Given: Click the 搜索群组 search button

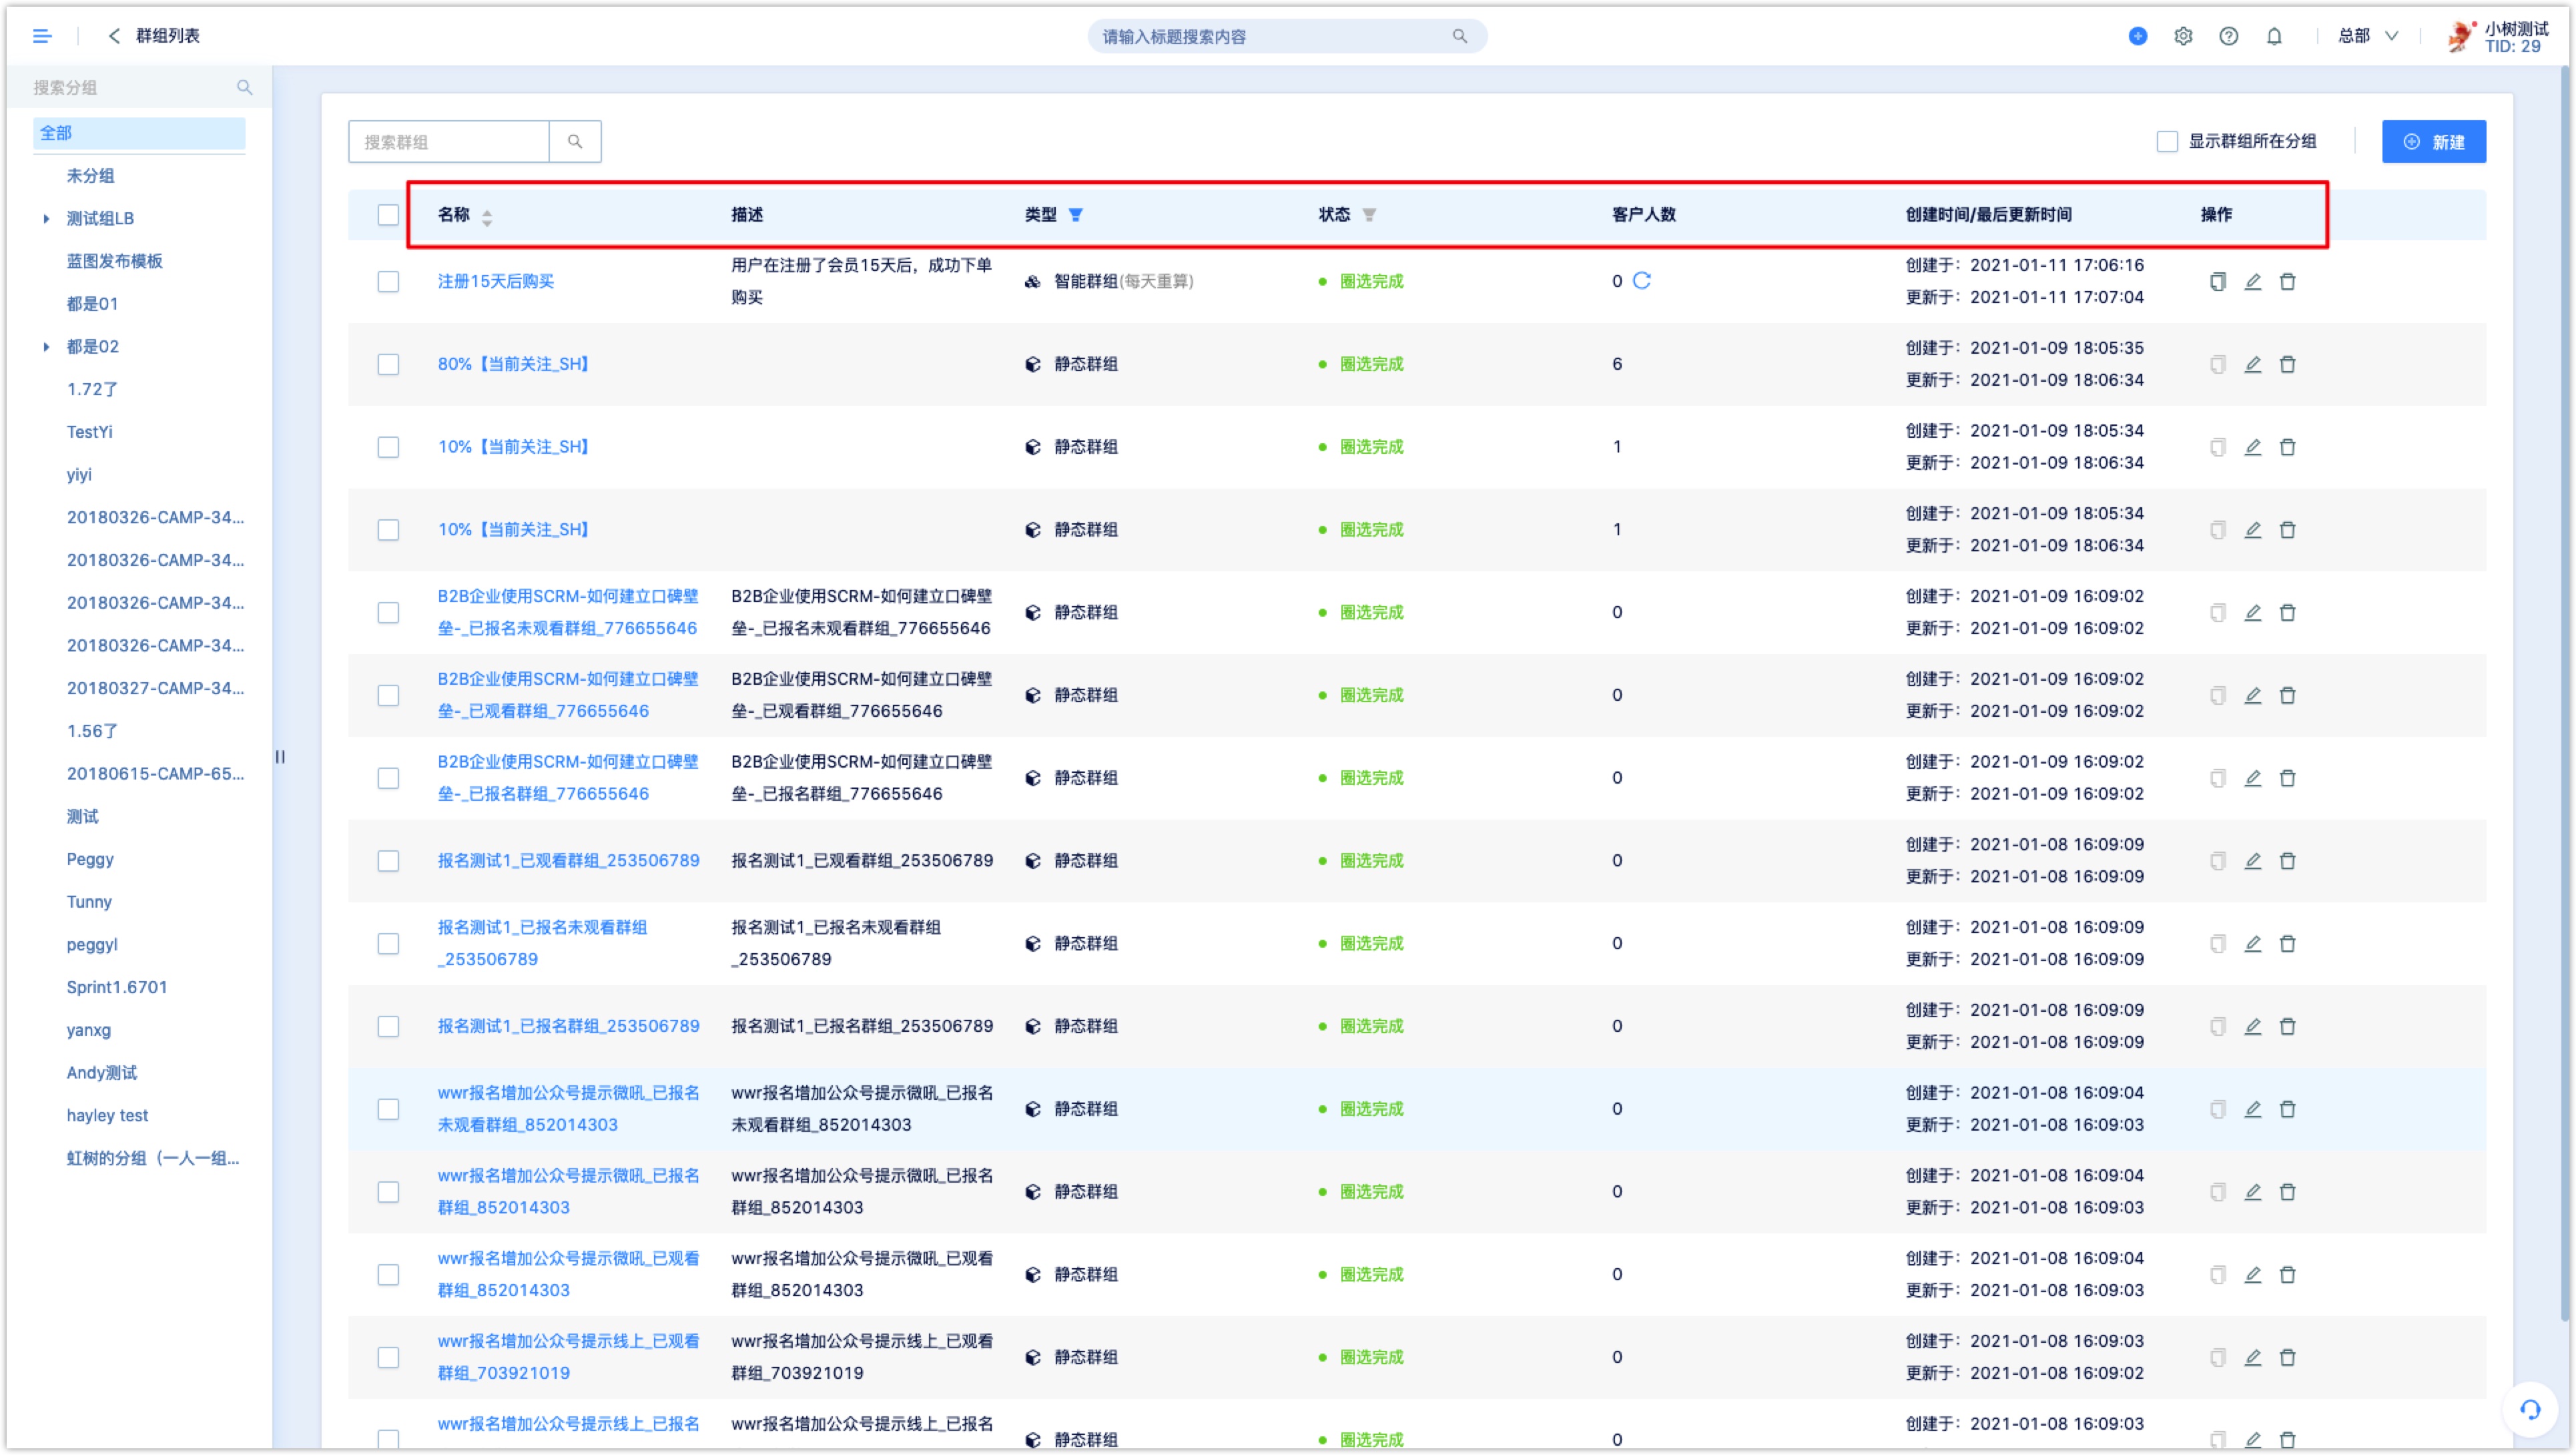Looking at the screenshot, I should [x=575, y=142].
